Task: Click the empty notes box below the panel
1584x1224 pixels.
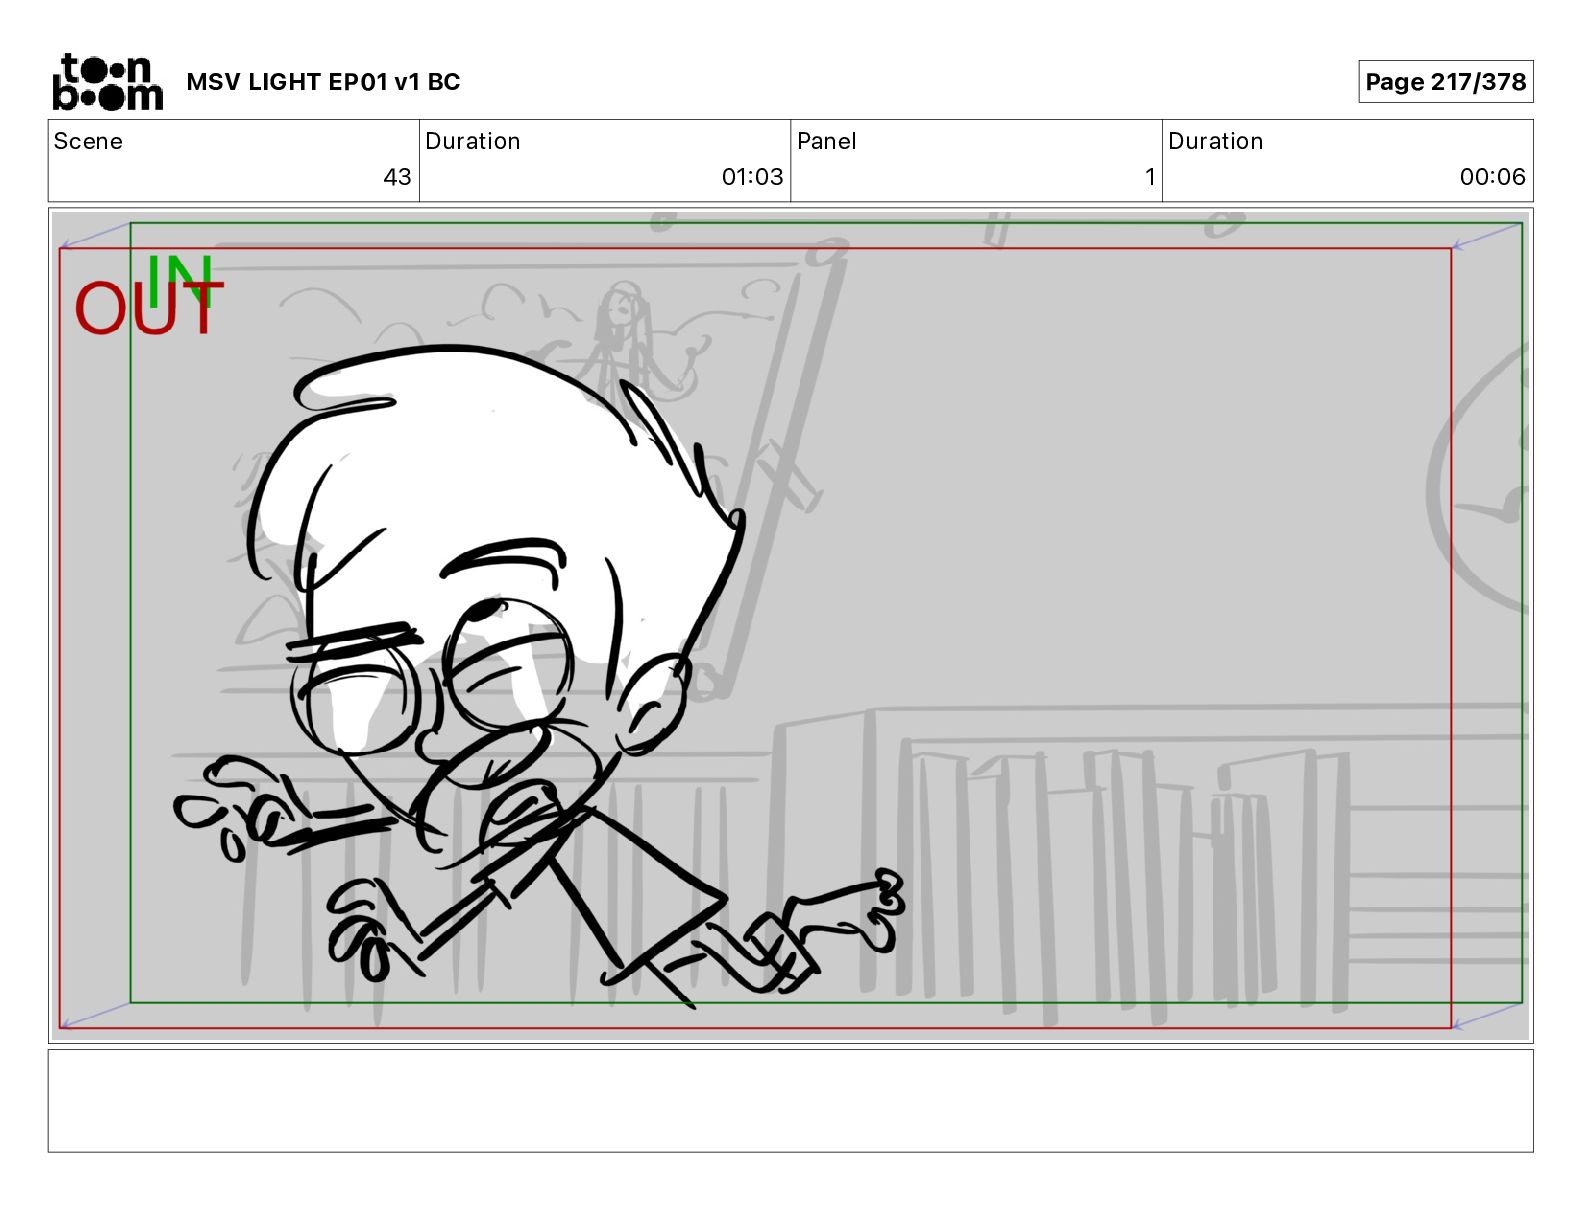Action: (790, 1100)
